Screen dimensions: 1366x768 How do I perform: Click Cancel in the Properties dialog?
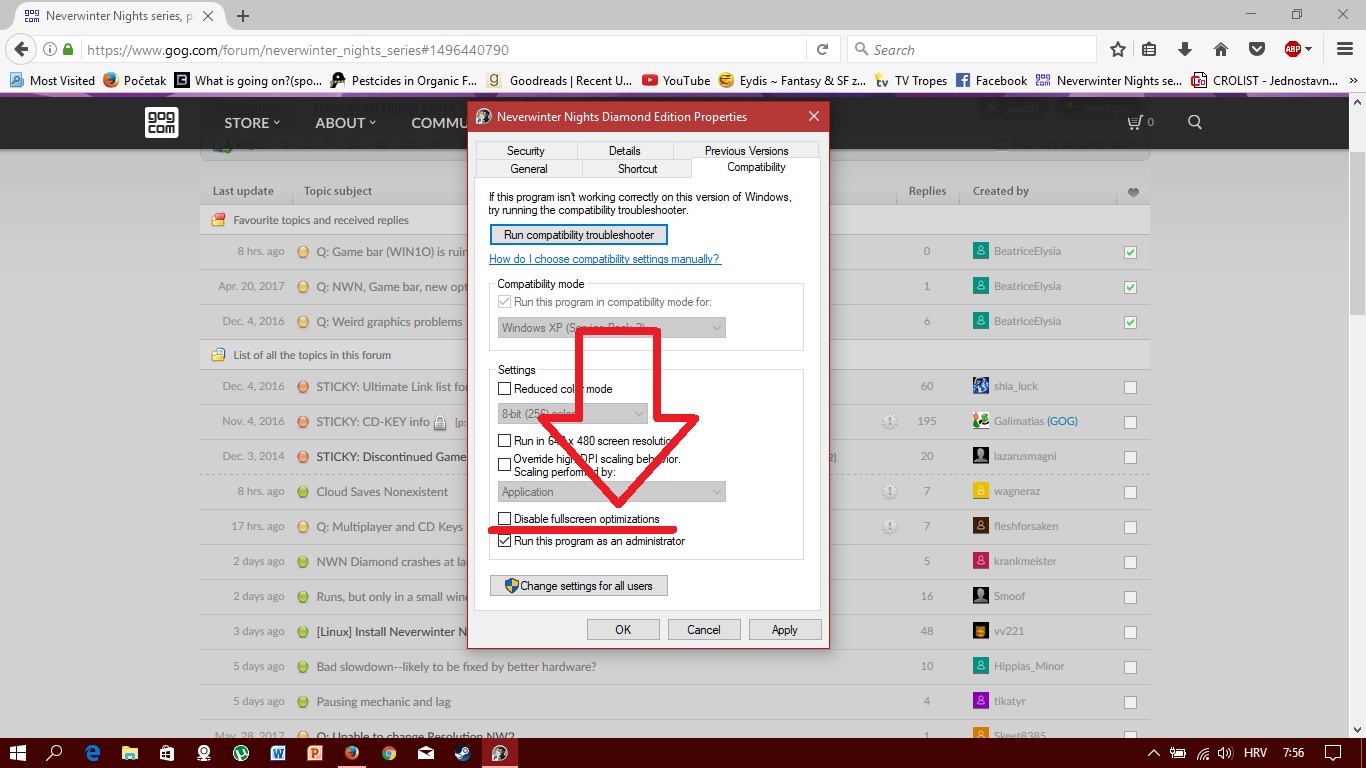click(x=704, y=630)
